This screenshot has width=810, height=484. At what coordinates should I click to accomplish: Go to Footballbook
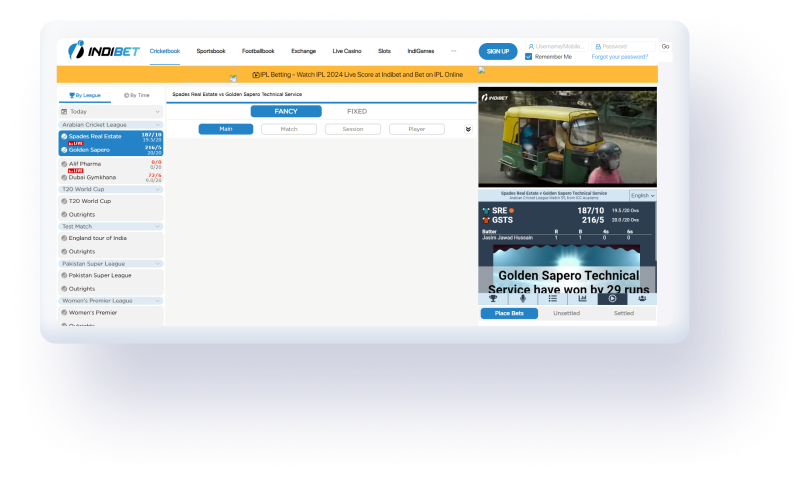coord(258,51)
